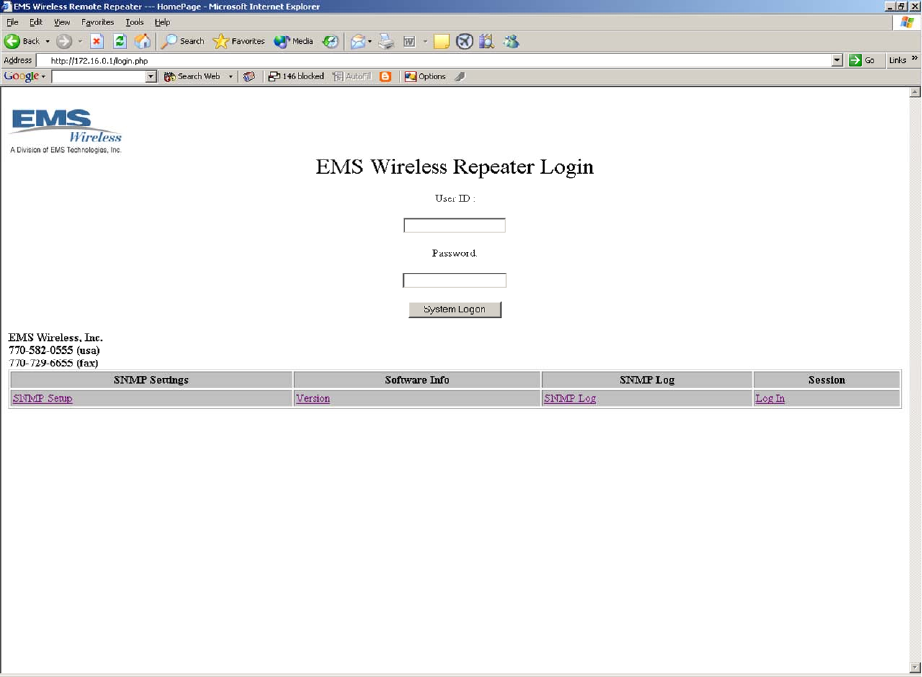Click the Edit with Word icon
The height and width of the screenshot is (677, 922).
tap(409, 41)
